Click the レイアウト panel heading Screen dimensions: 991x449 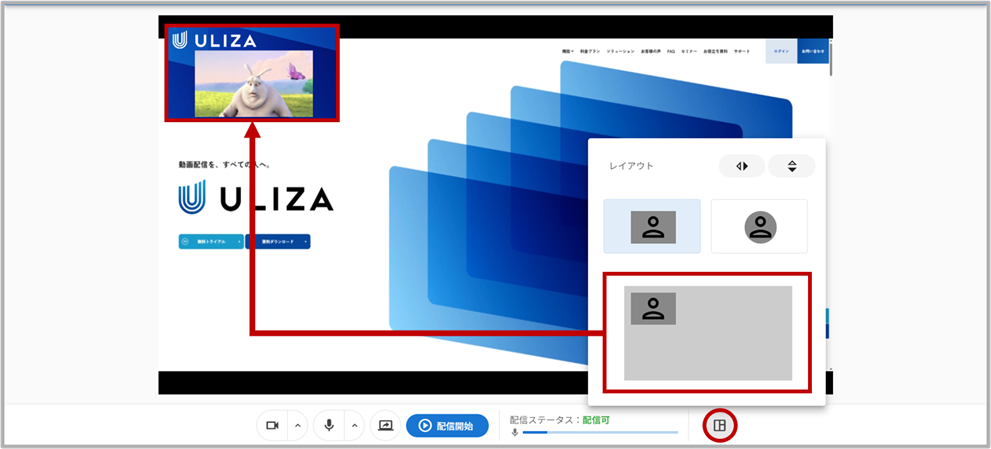(631, 166)
